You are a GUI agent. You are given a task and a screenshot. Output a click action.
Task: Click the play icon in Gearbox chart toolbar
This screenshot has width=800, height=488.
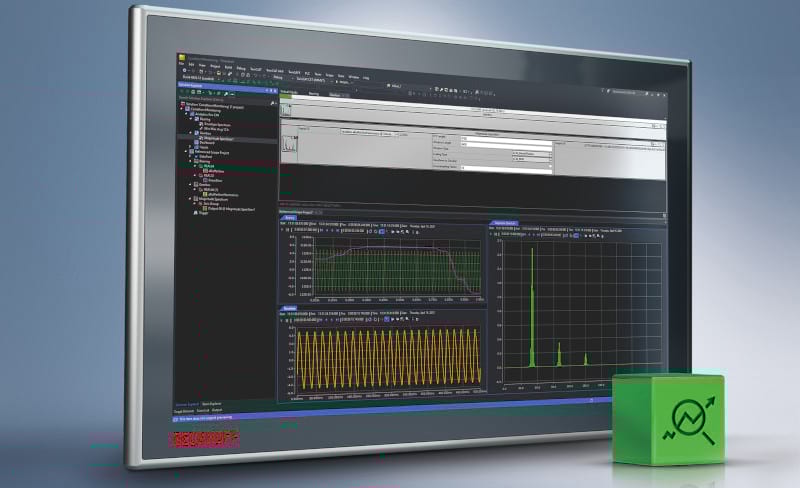click(x=282, y=322)
